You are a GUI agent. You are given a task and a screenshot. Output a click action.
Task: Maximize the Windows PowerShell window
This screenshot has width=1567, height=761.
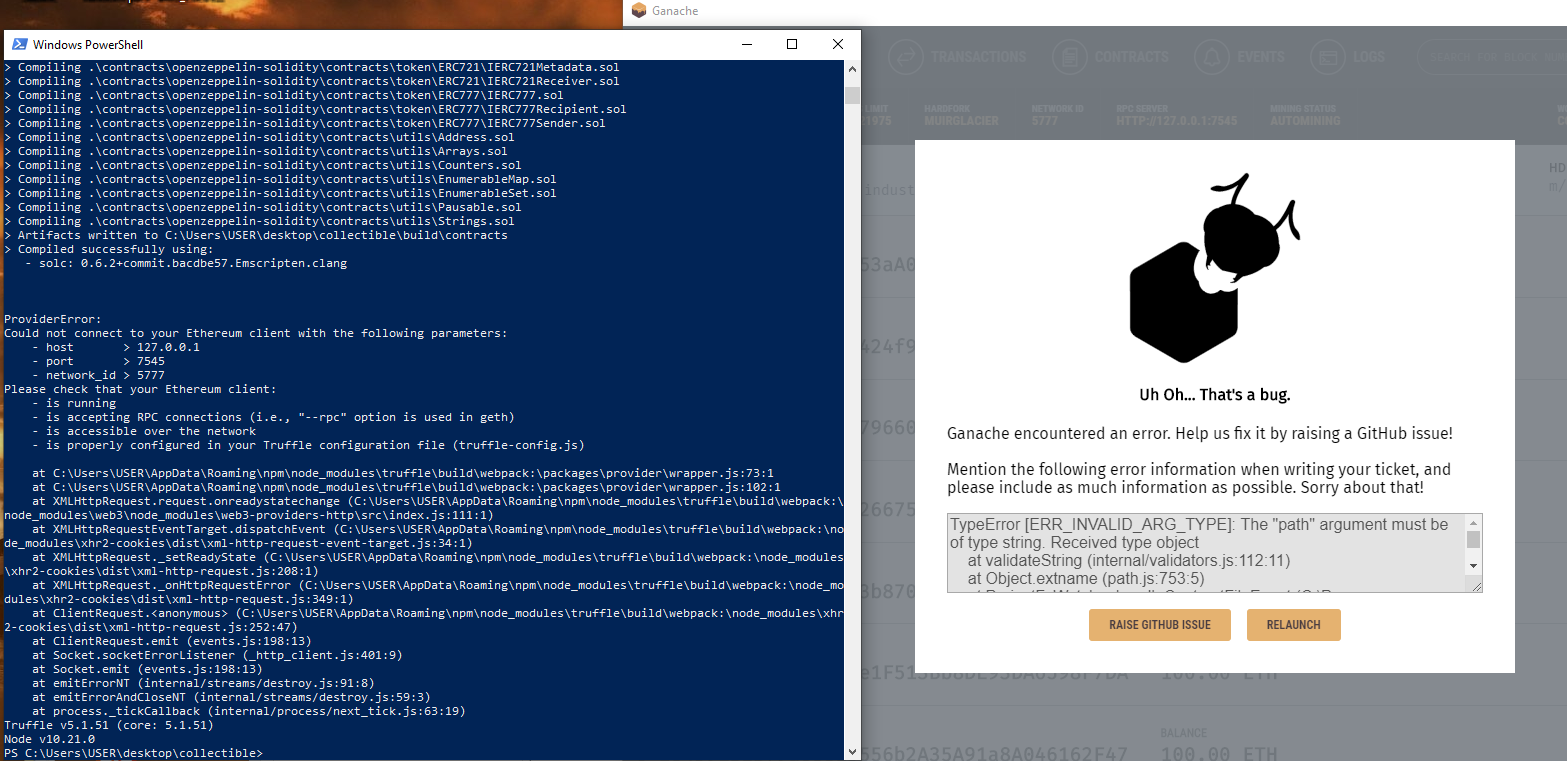point(791,44)
